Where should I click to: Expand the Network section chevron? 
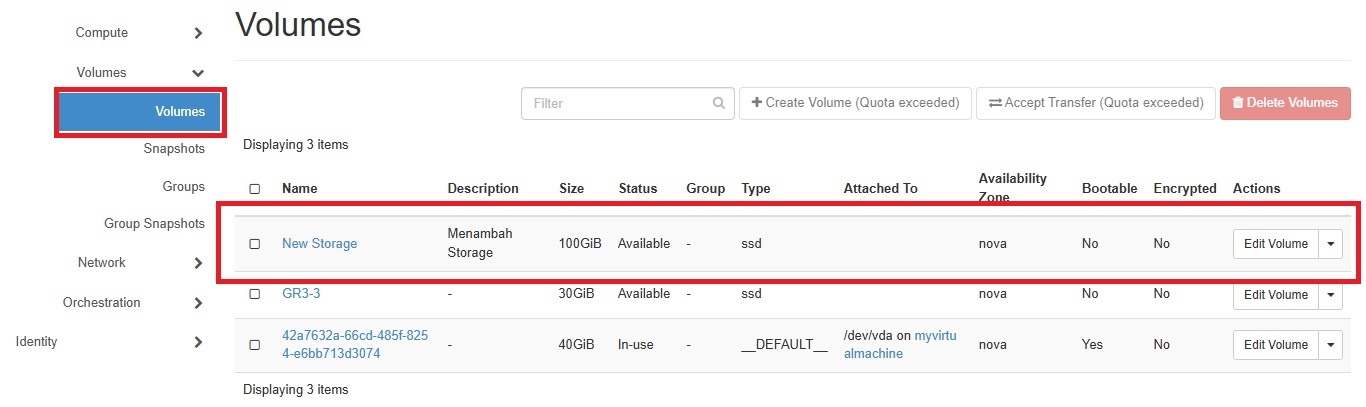198,263
